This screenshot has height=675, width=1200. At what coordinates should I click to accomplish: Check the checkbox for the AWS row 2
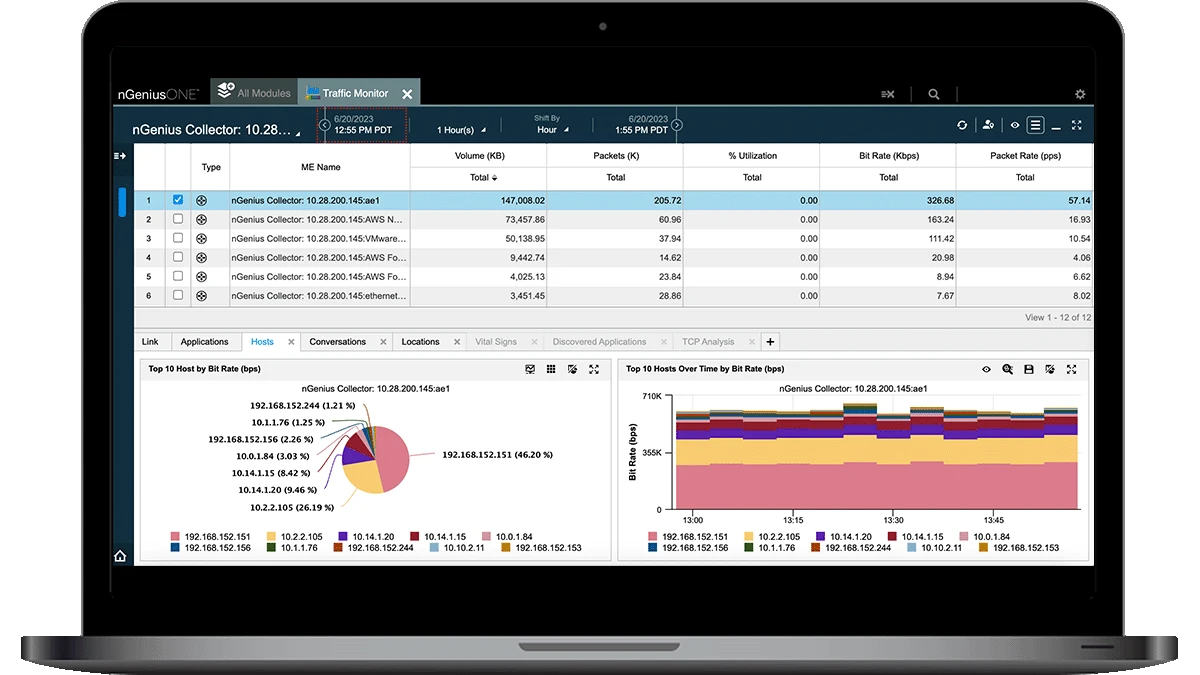coord(178,219)
